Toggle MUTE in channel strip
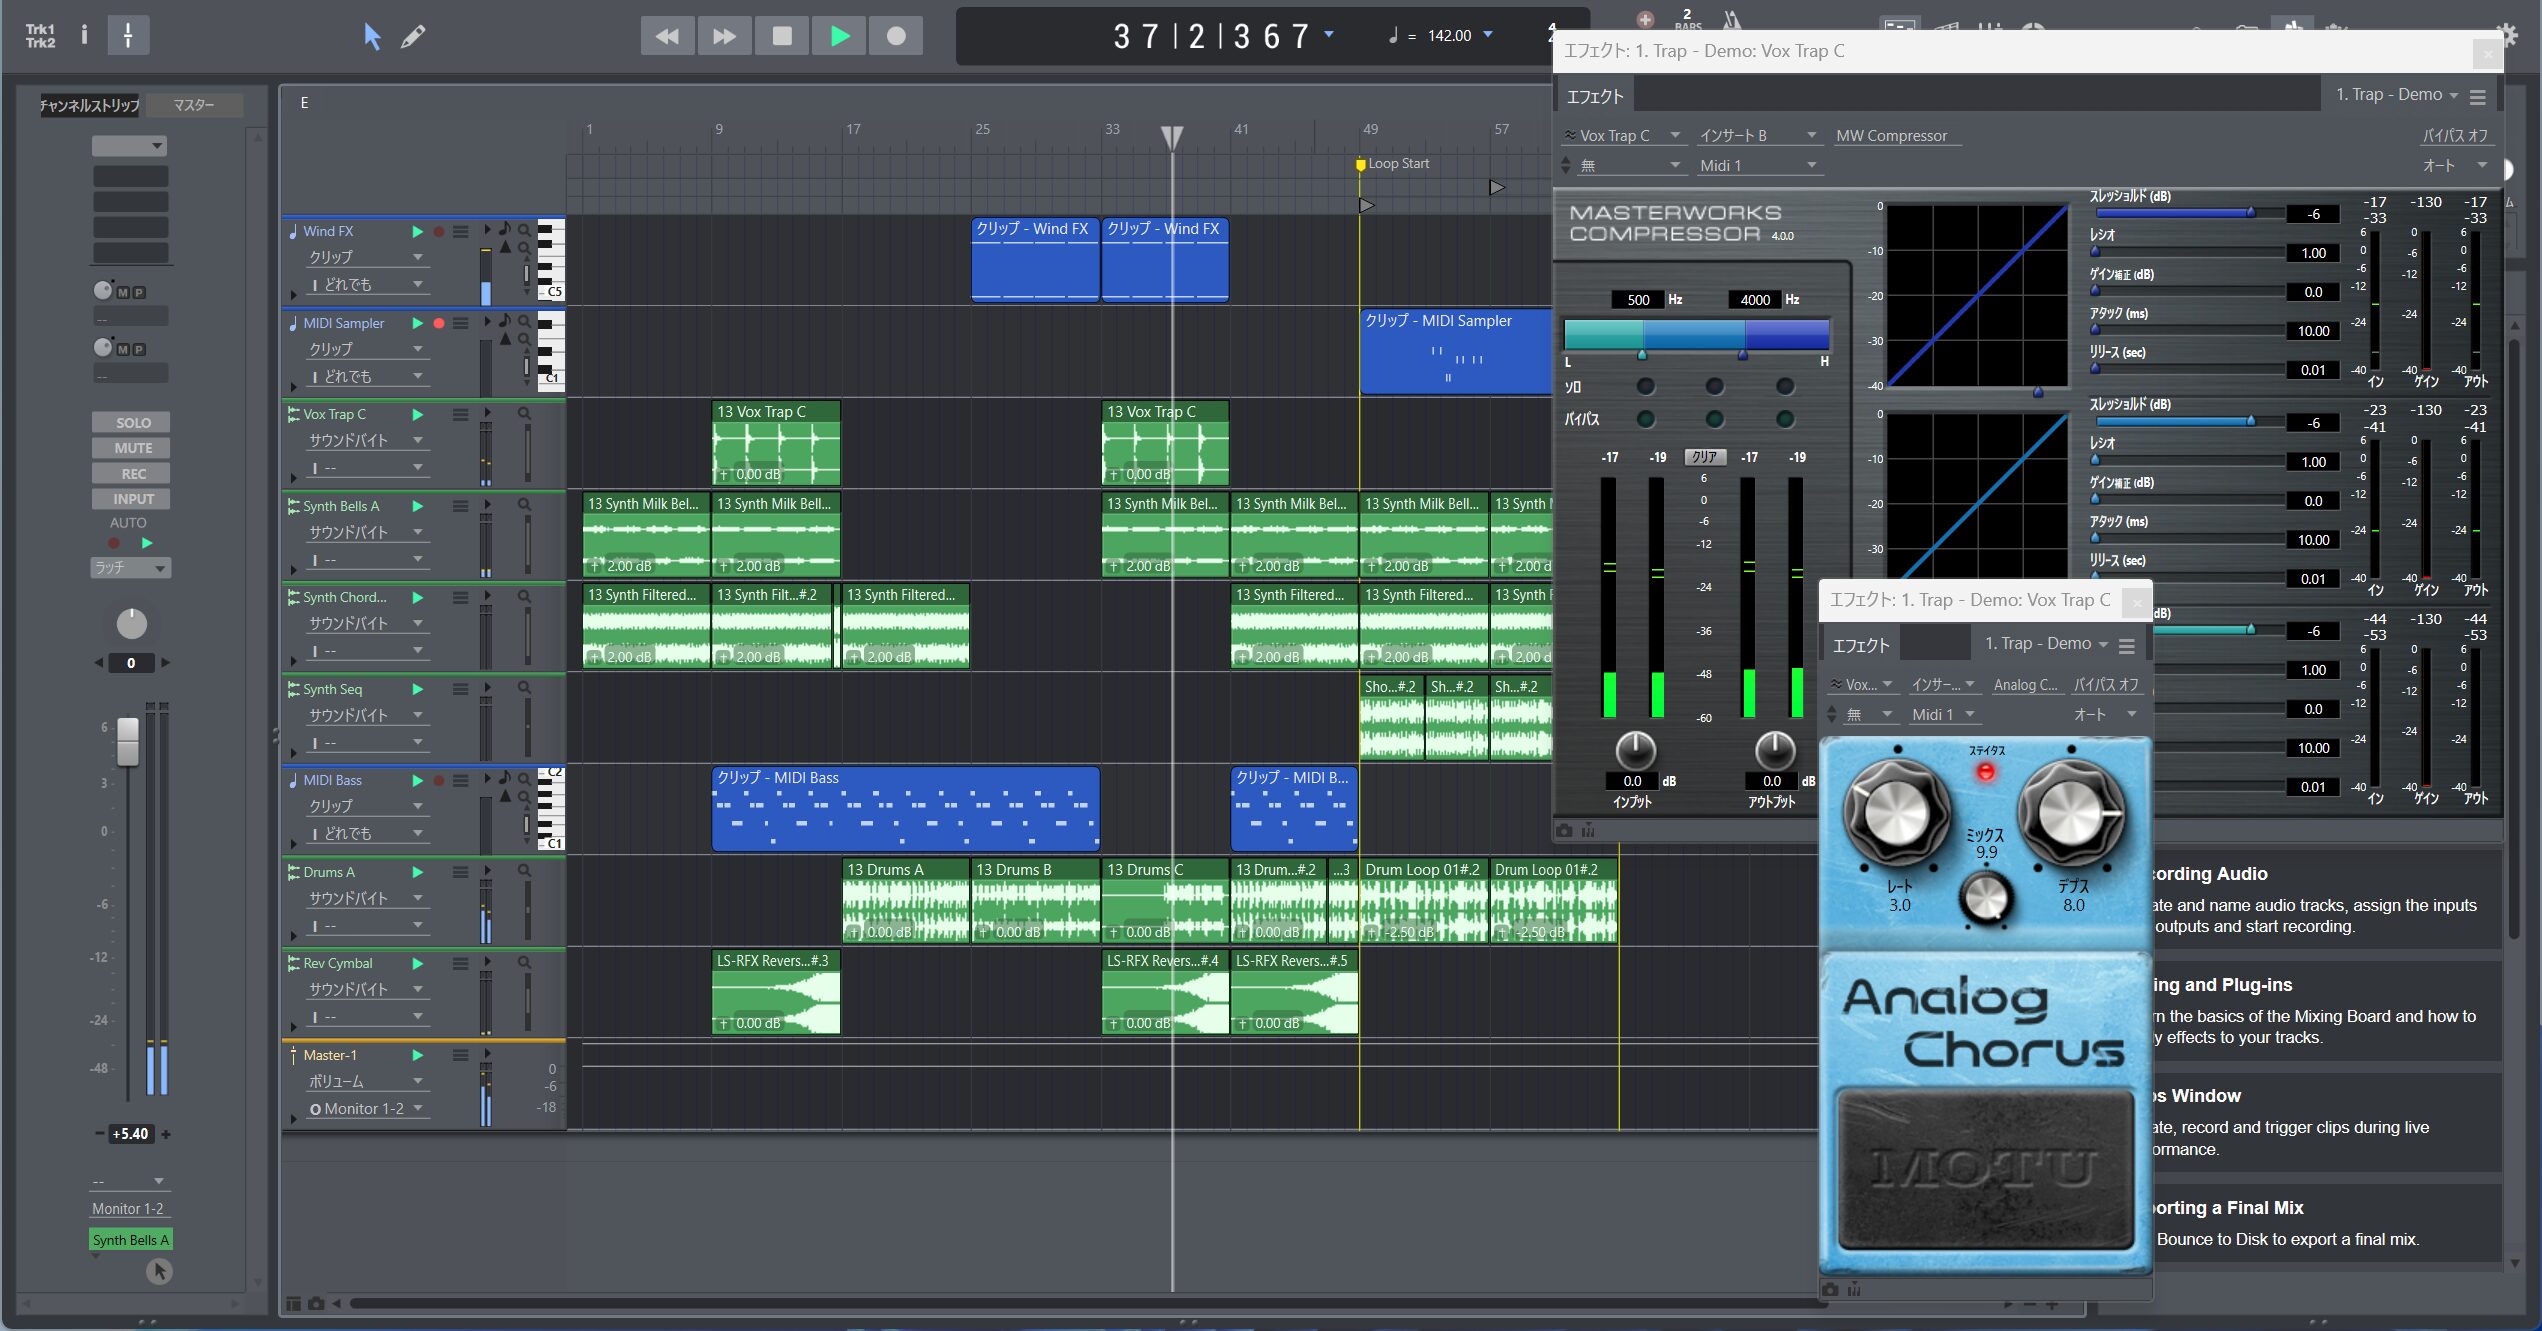Screen dimensions: 2542x1331 (132, 448)
